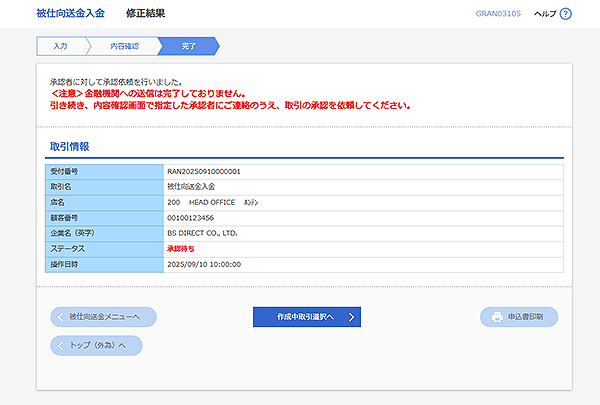Viewport: 600px width, 405px height.
Task: Click the screen ID GRAN03105
Action: [498, 14]
